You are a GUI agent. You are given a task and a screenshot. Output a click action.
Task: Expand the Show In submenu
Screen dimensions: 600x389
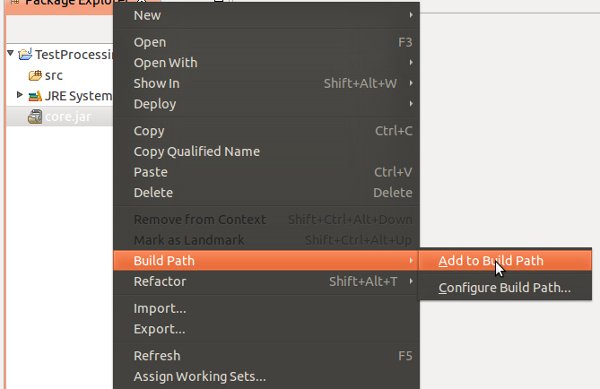point(266,83)
